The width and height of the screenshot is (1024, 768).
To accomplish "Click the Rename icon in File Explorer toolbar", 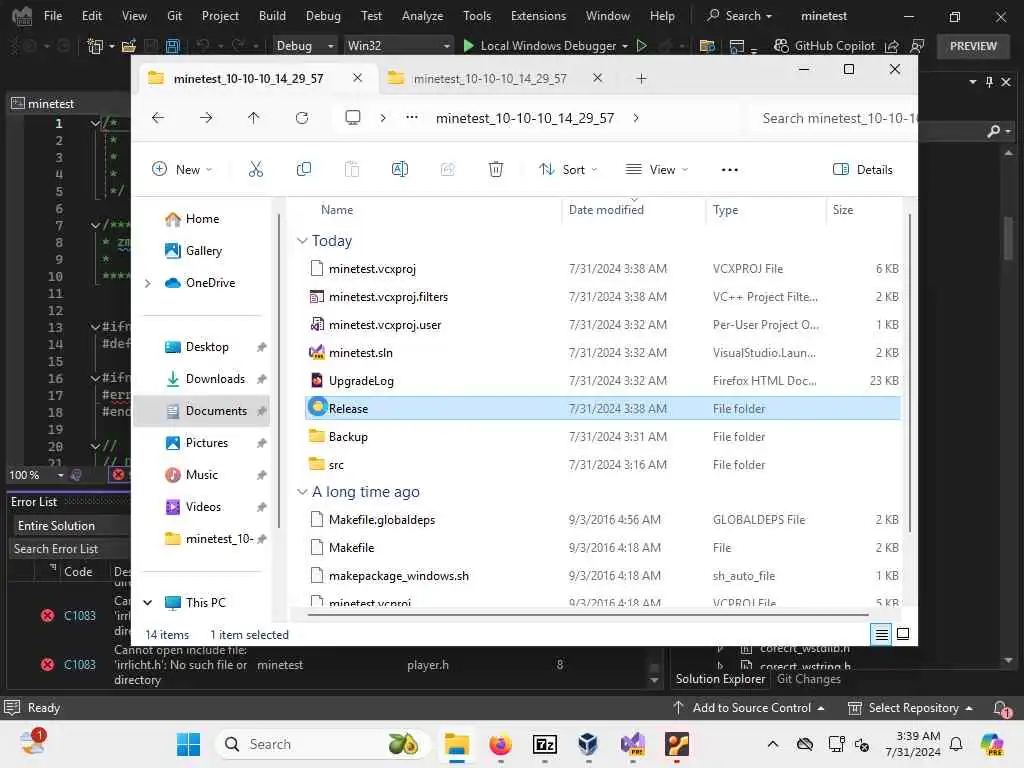I will tap(400, 170).
